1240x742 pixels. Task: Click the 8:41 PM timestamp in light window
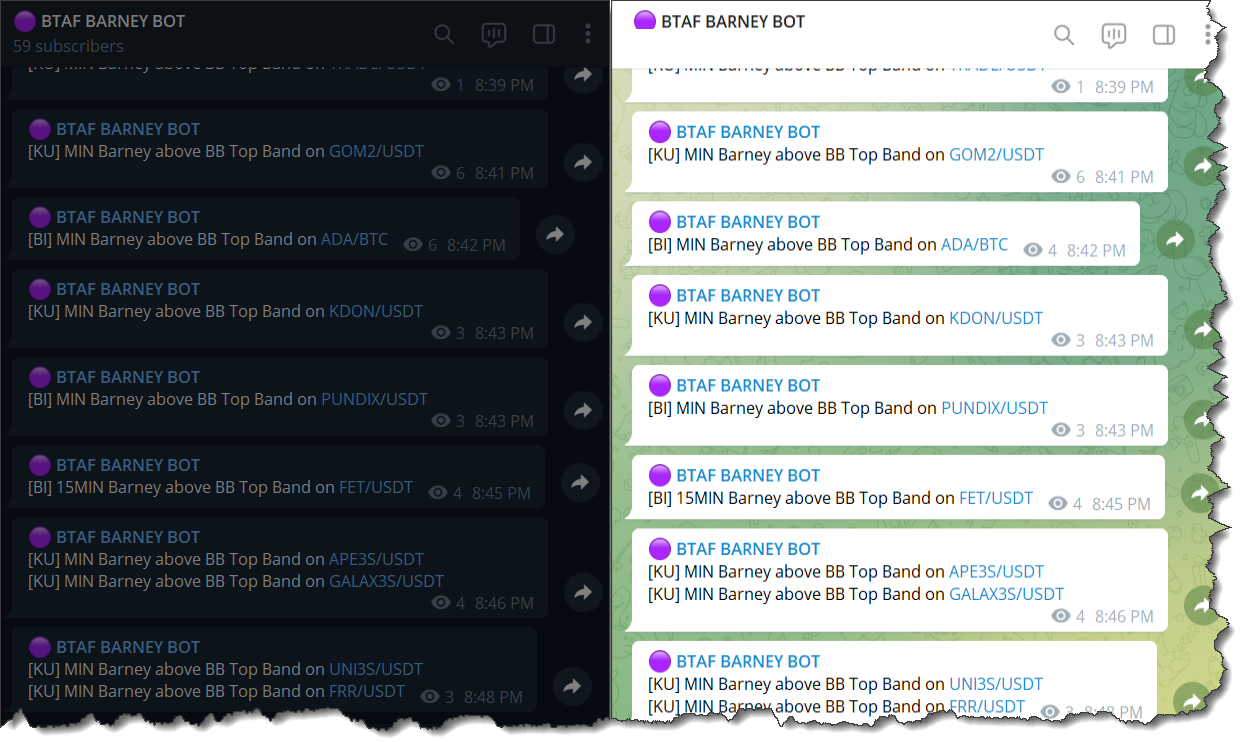pos(1125,177)
